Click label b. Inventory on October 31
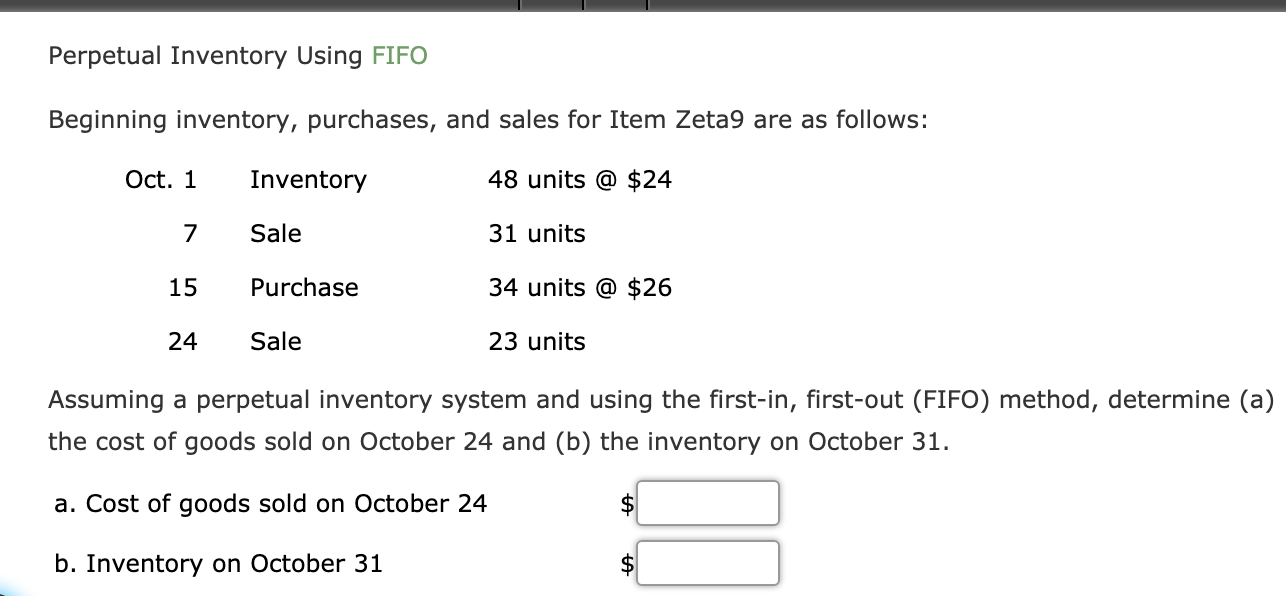 pyautogui.click(x=219, y=563)
